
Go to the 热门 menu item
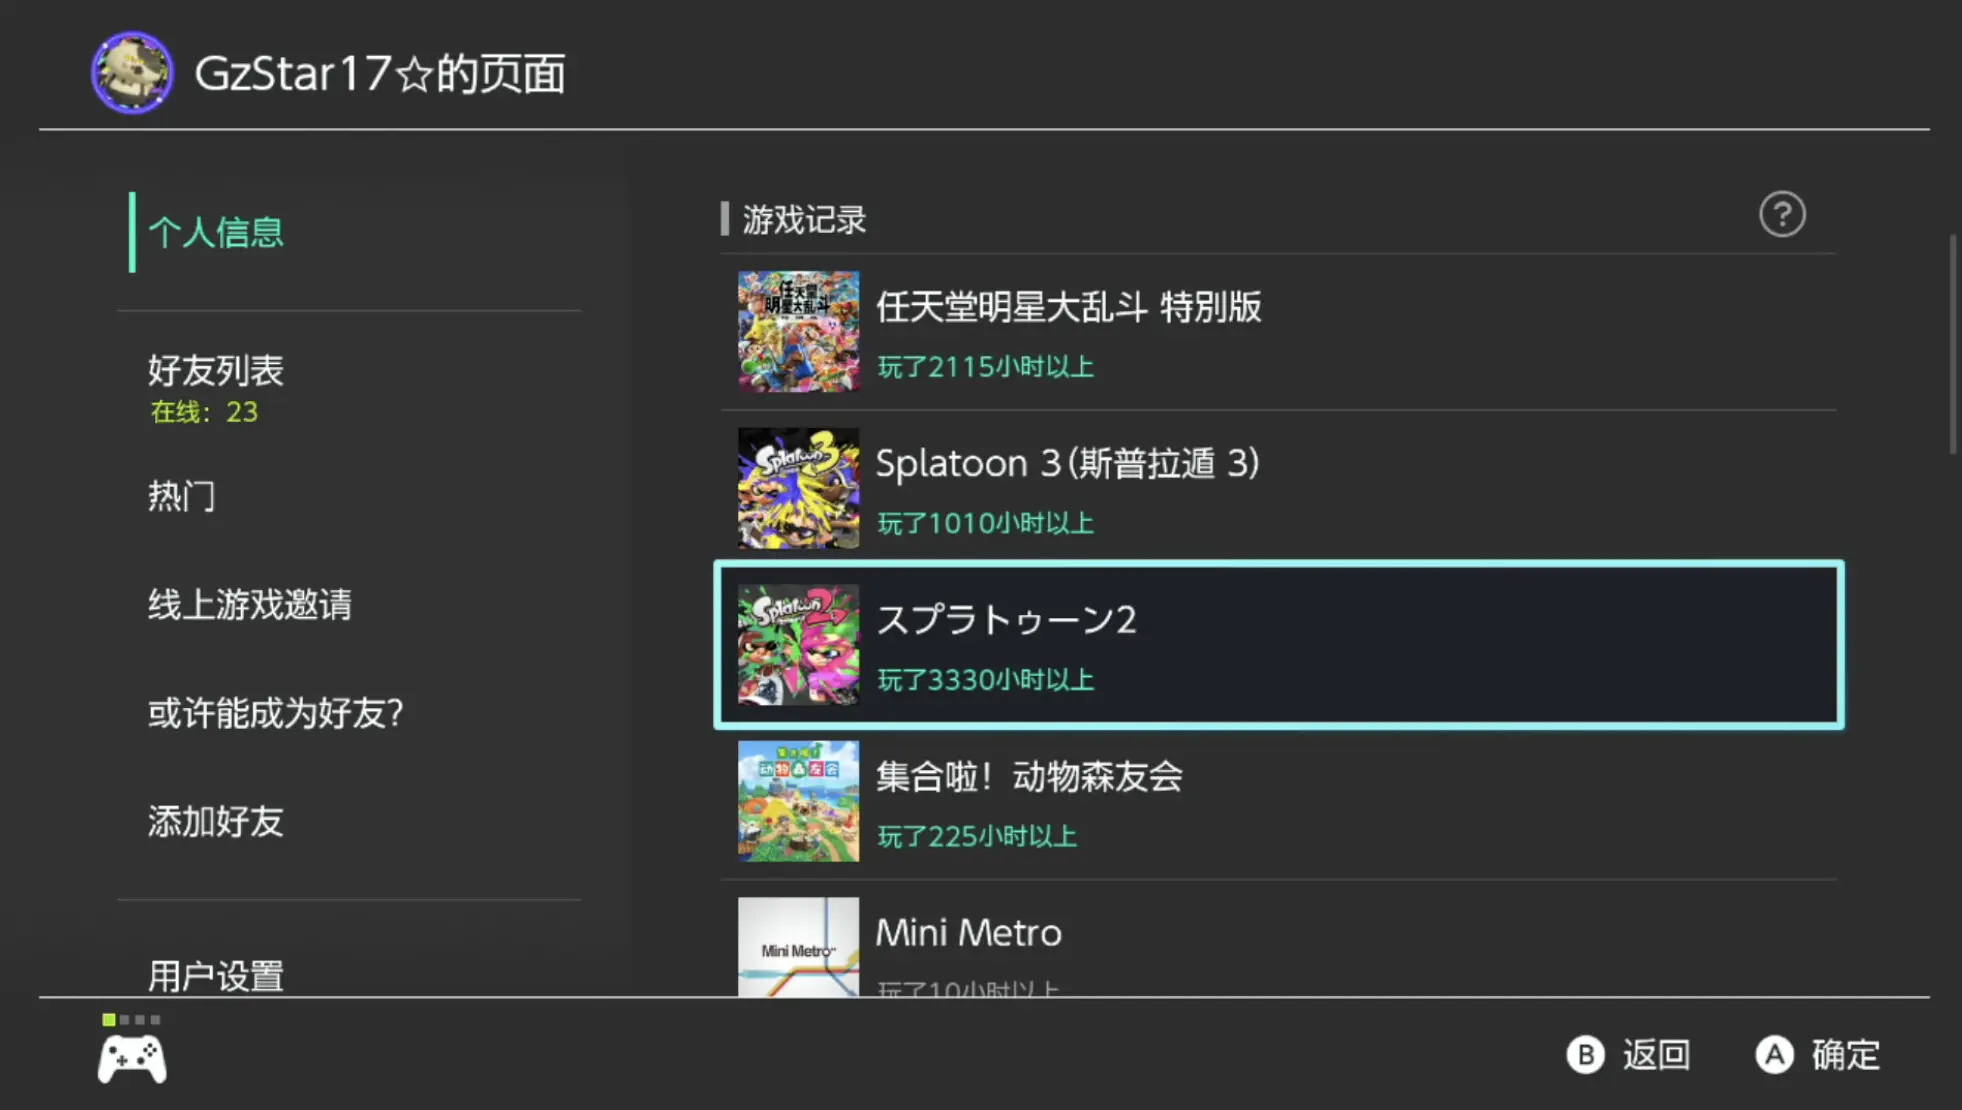[181, 496]
